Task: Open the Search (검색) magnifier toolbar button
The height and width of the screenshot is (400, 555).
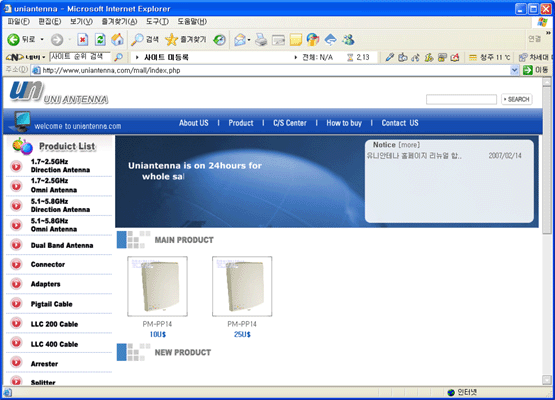Action: pyautogui.click(x=145, y=40)
